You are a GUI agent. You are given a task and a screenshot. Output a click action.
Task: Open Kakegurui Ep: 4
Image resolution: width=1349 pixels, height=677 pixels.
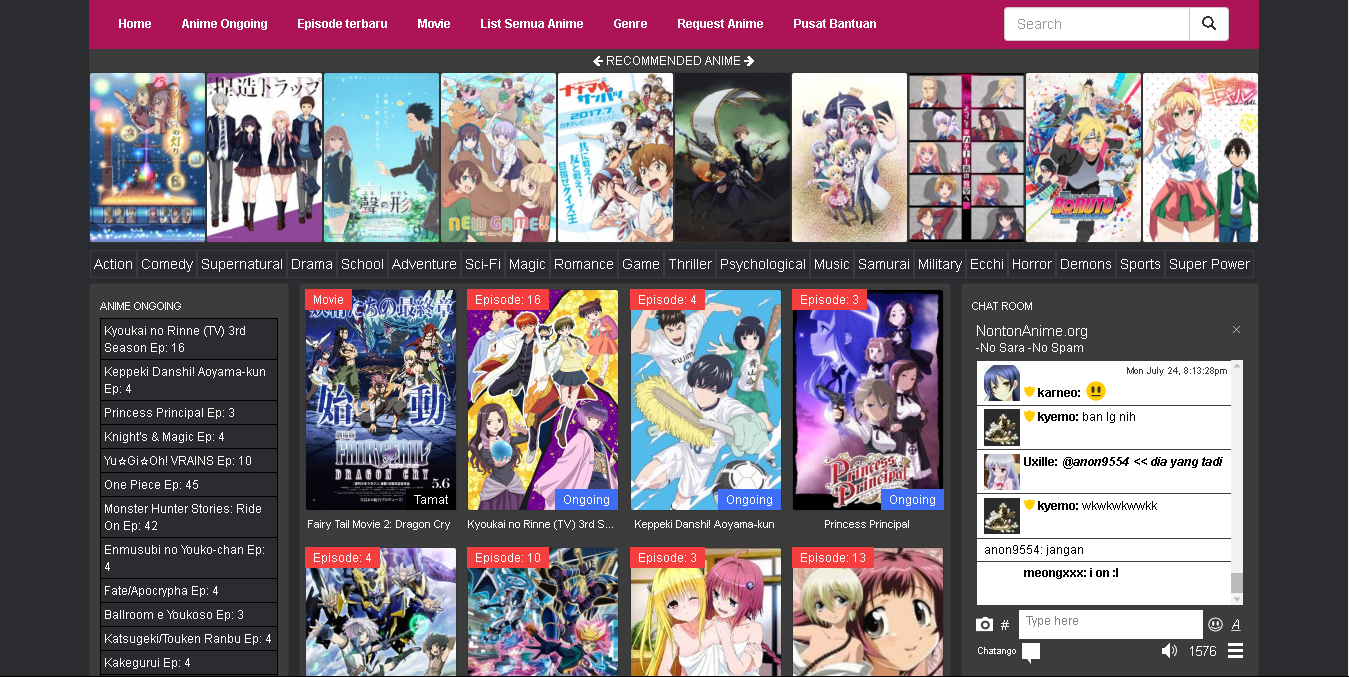(189, 663)
